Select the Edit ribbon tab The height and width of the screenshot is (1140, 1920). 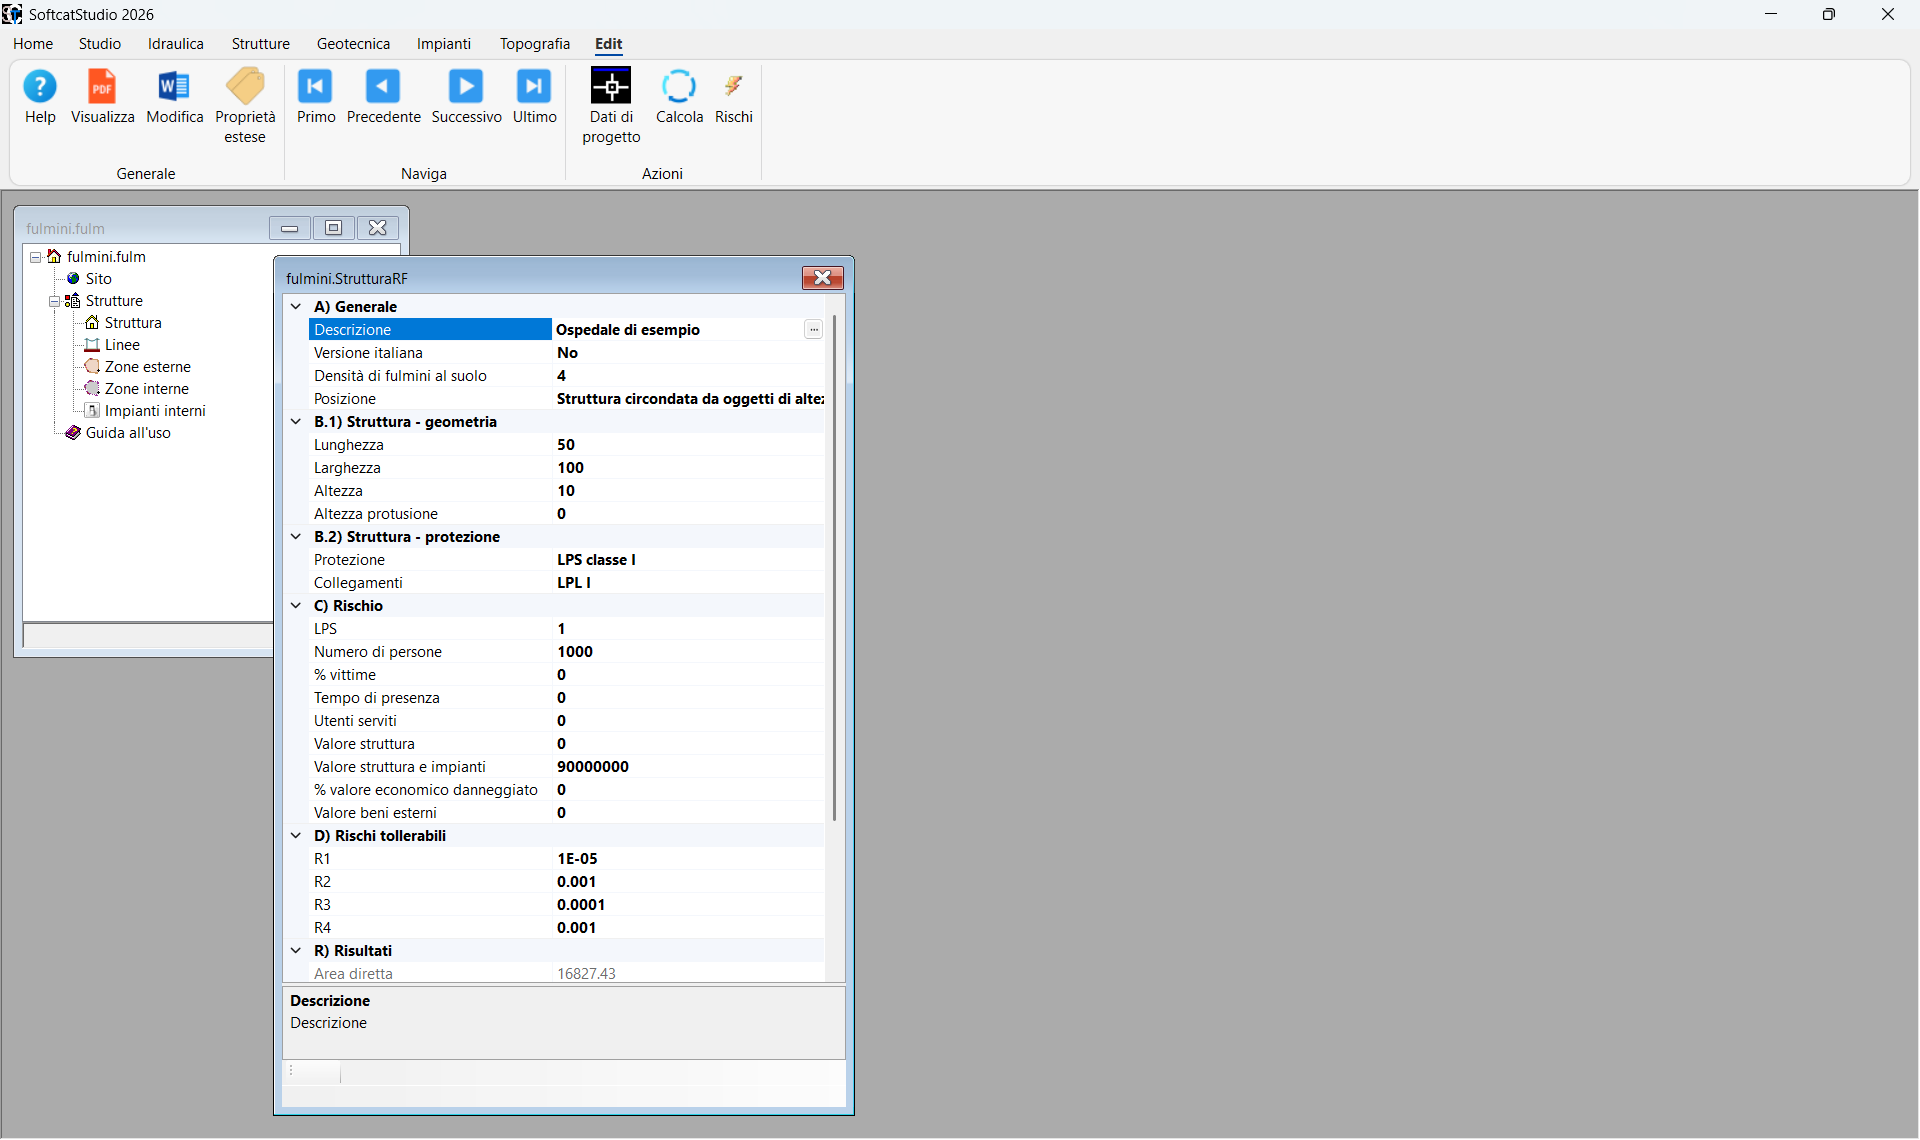tap(608, 44)
